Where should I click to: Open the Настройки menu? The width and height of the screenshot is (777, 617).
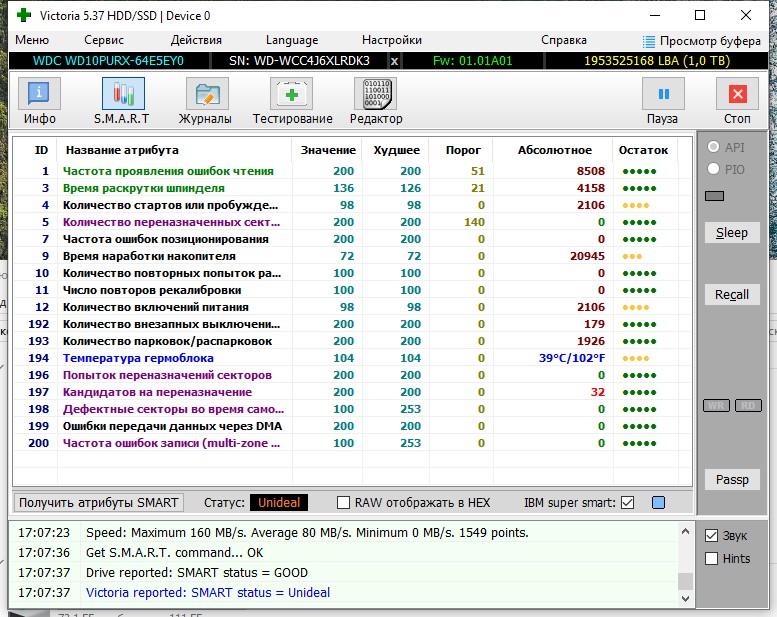pos(391,40)
